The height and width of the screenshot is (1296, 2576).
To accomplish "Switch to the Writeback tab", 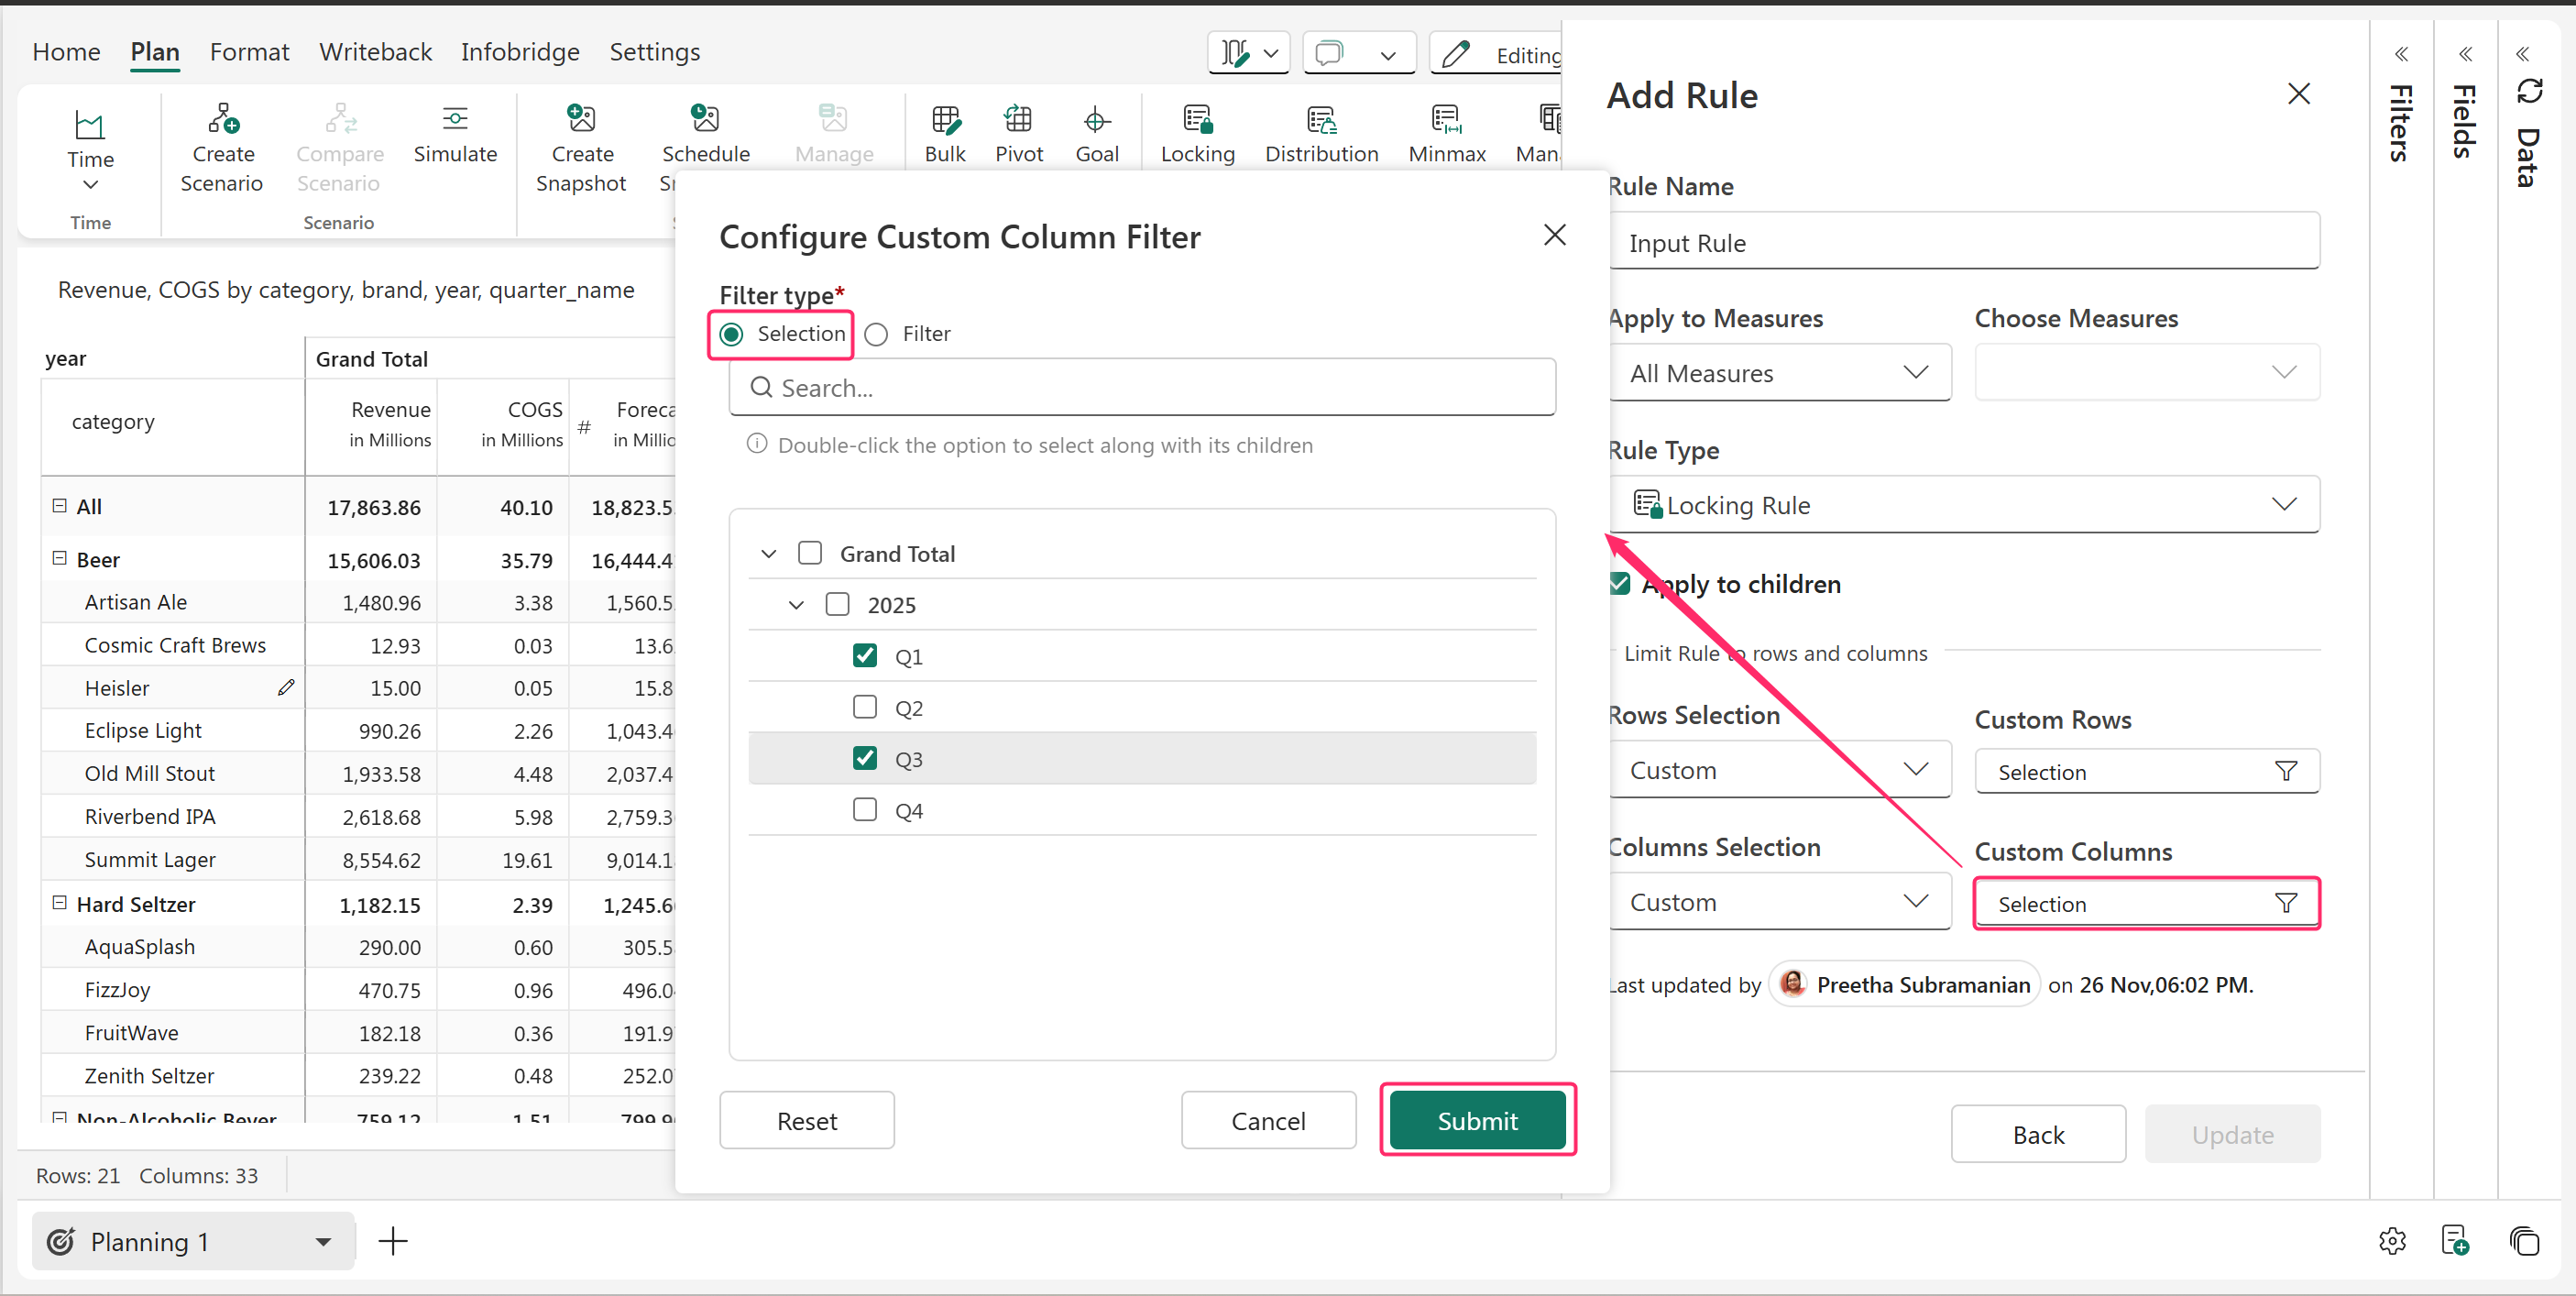I will pos(375,52).
